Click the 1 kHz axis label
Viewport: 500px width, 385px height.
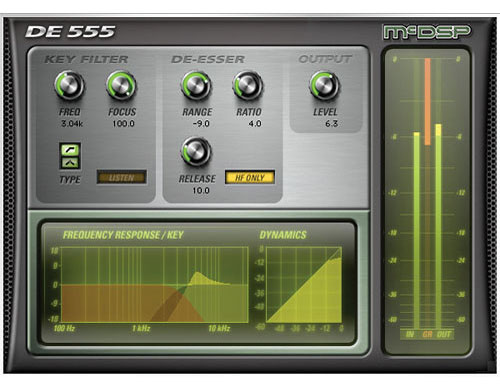(x=141, y=329)
